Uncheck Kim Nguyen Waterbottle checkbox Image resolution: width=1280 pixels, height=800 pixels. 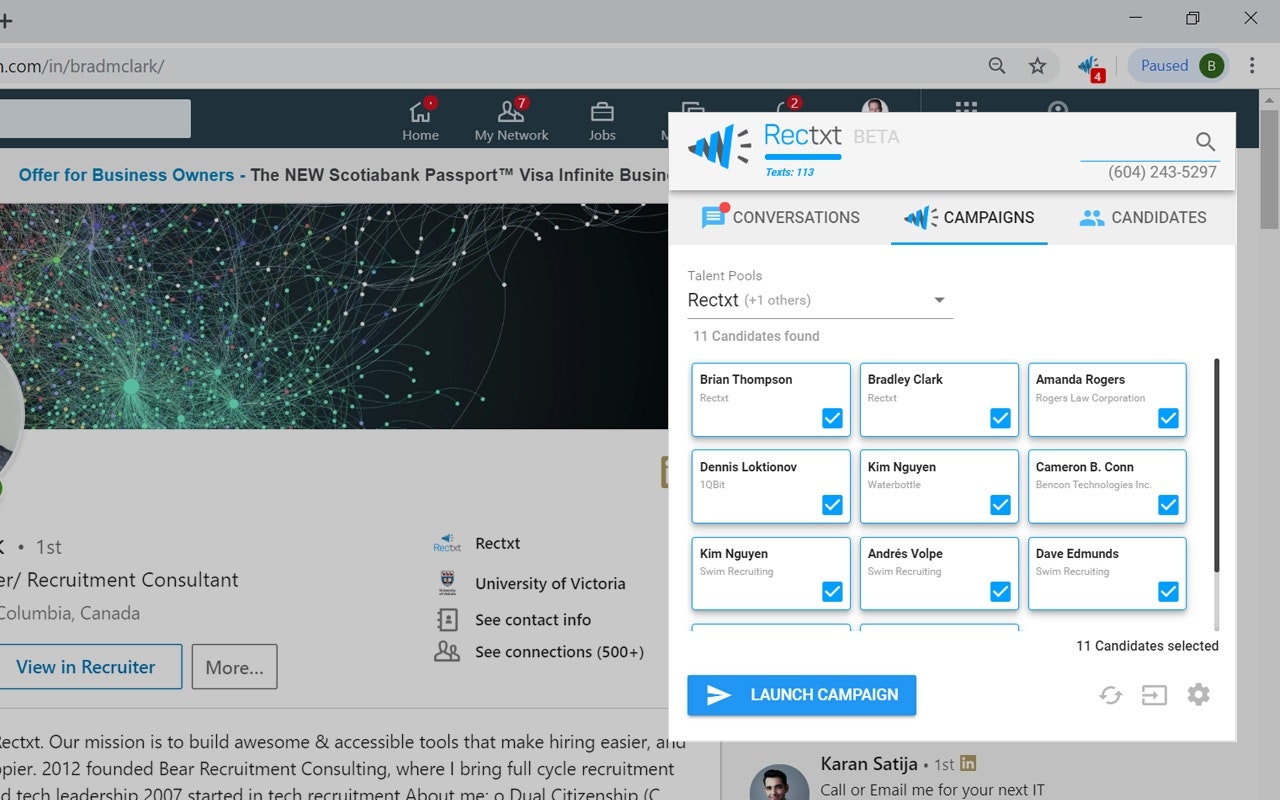tap(1000, 505)
